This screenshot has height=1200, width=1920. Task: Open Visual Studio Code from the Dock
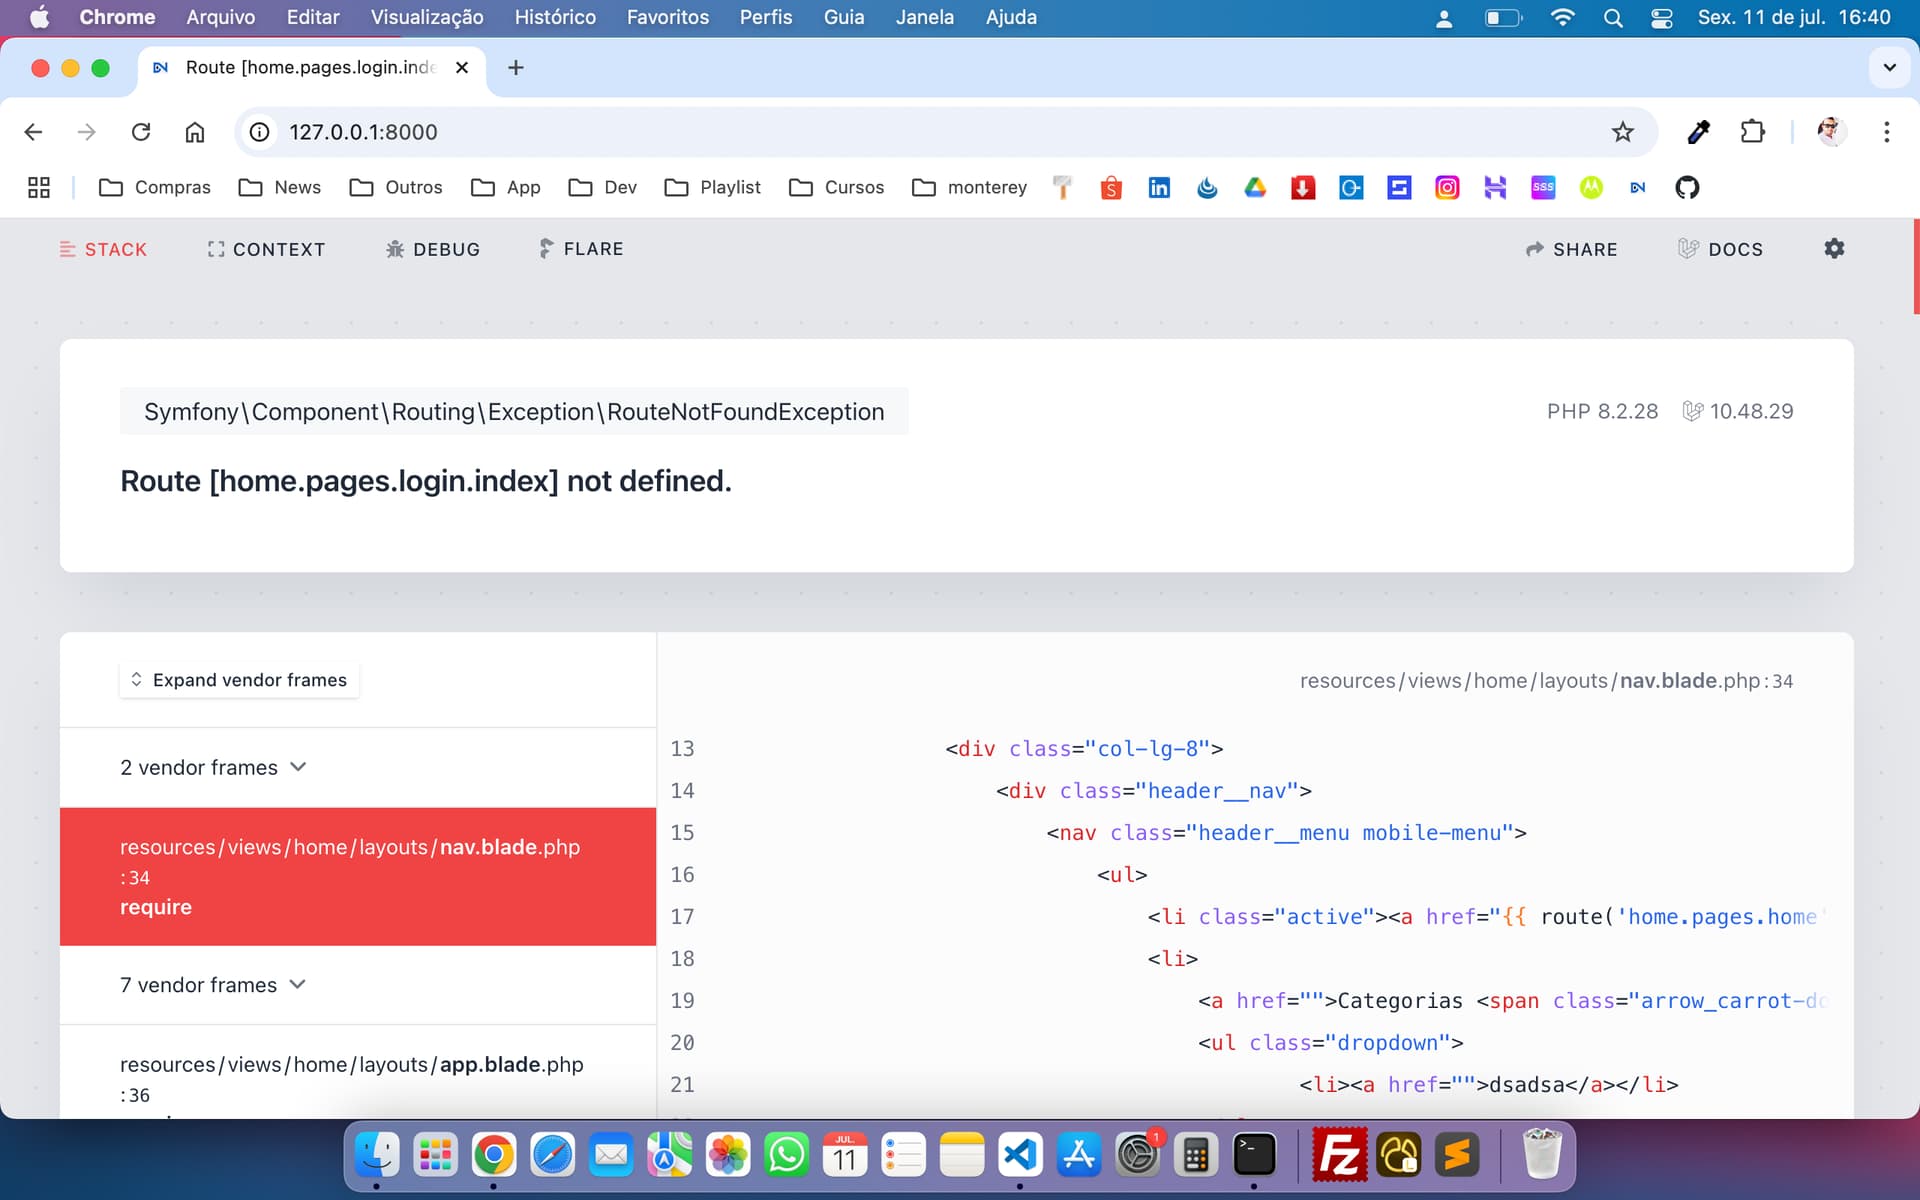(x=1019, y=1156)
